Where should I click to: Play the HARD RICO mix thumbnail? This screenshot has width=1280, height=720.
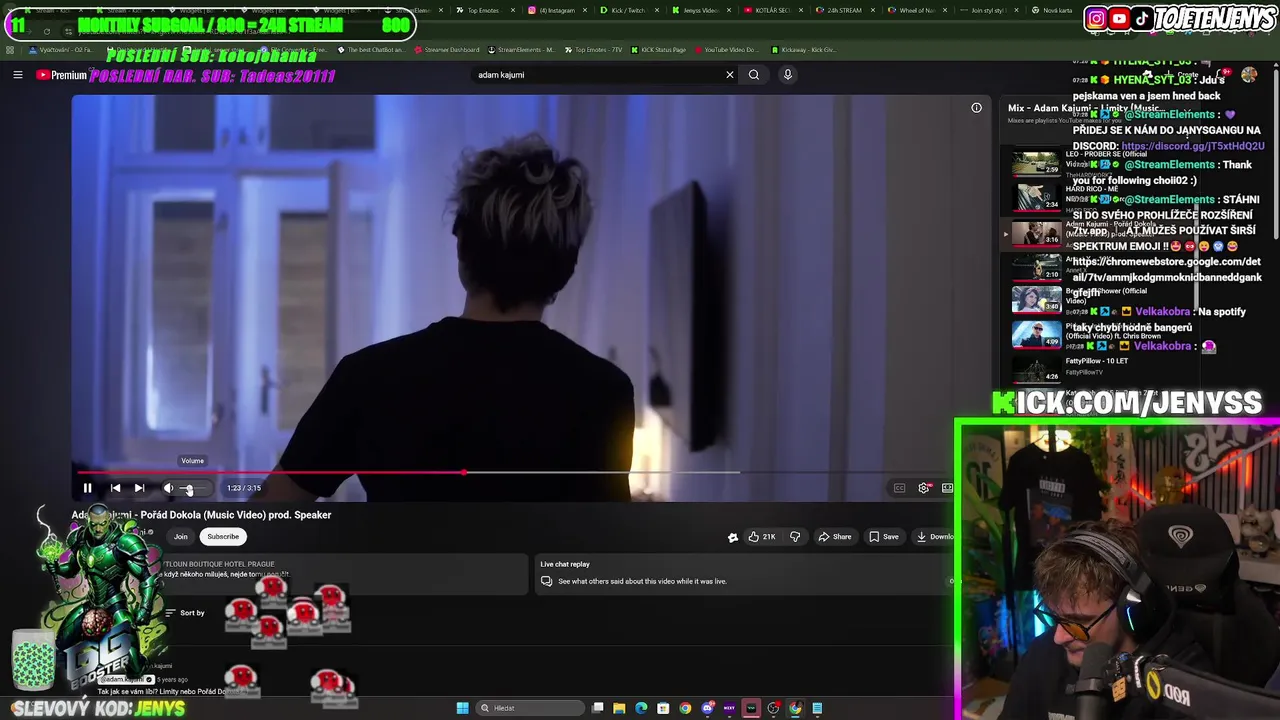1036,198
